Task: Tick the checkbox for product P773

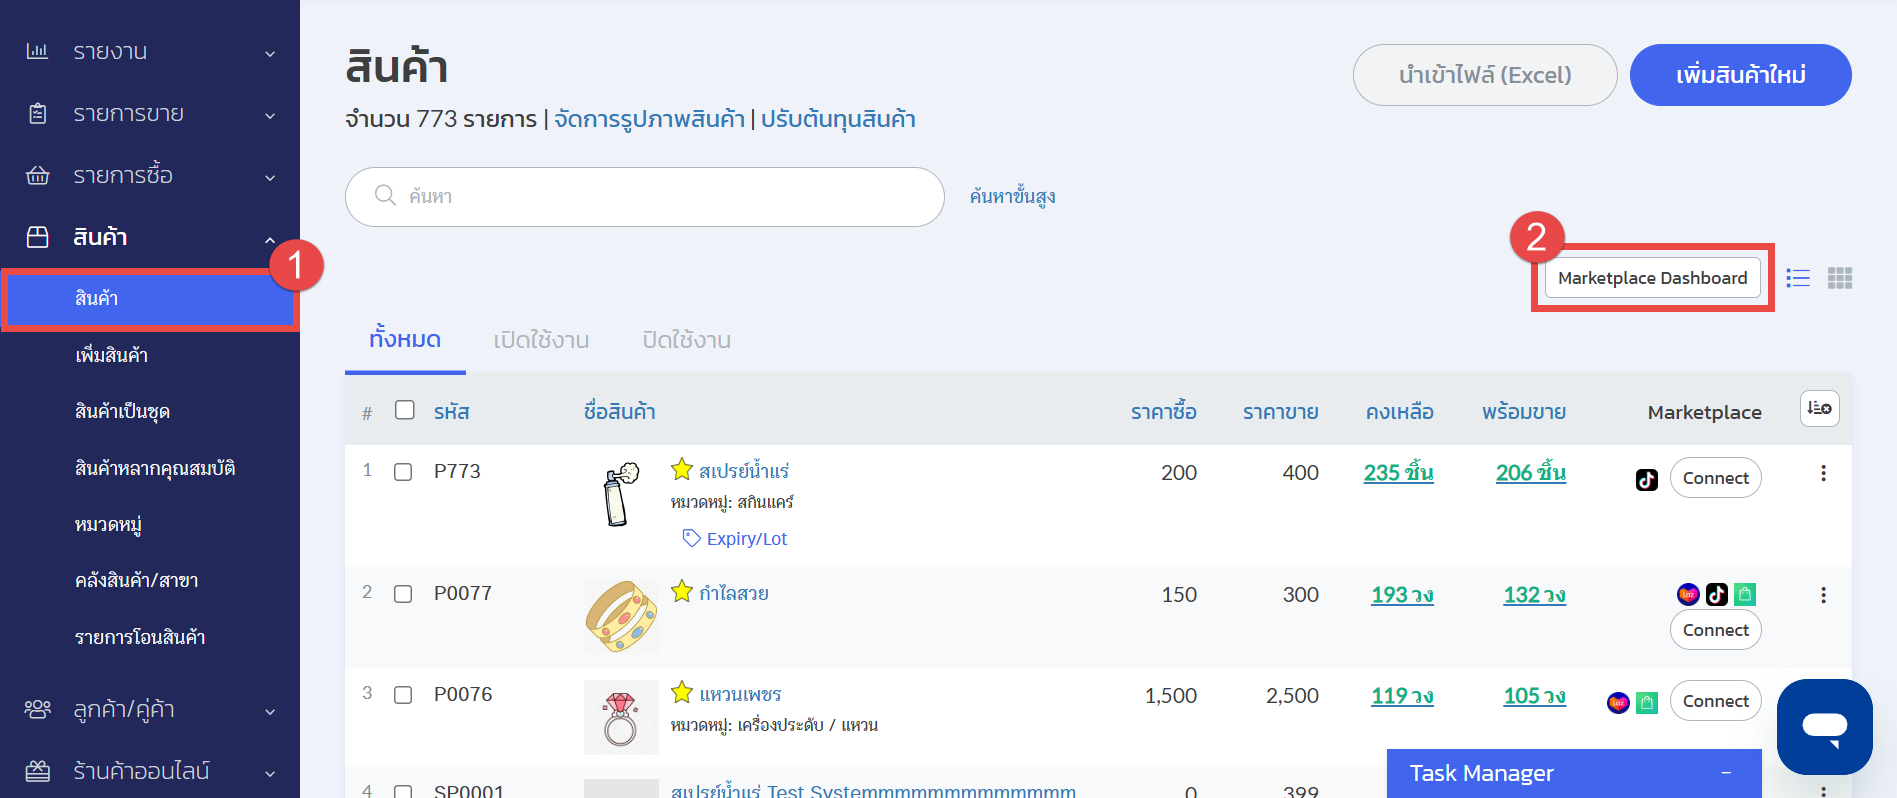Action: [403, 472]
